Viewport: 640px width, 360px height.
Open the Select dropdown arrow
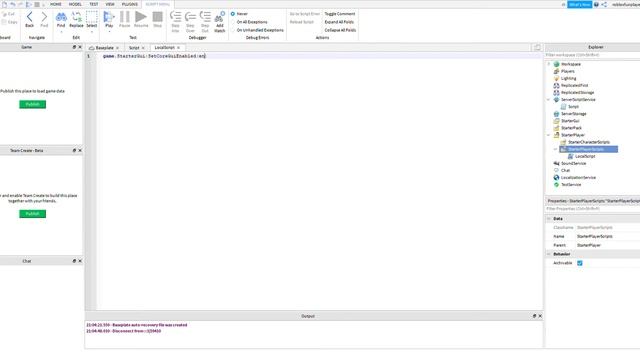92,31
